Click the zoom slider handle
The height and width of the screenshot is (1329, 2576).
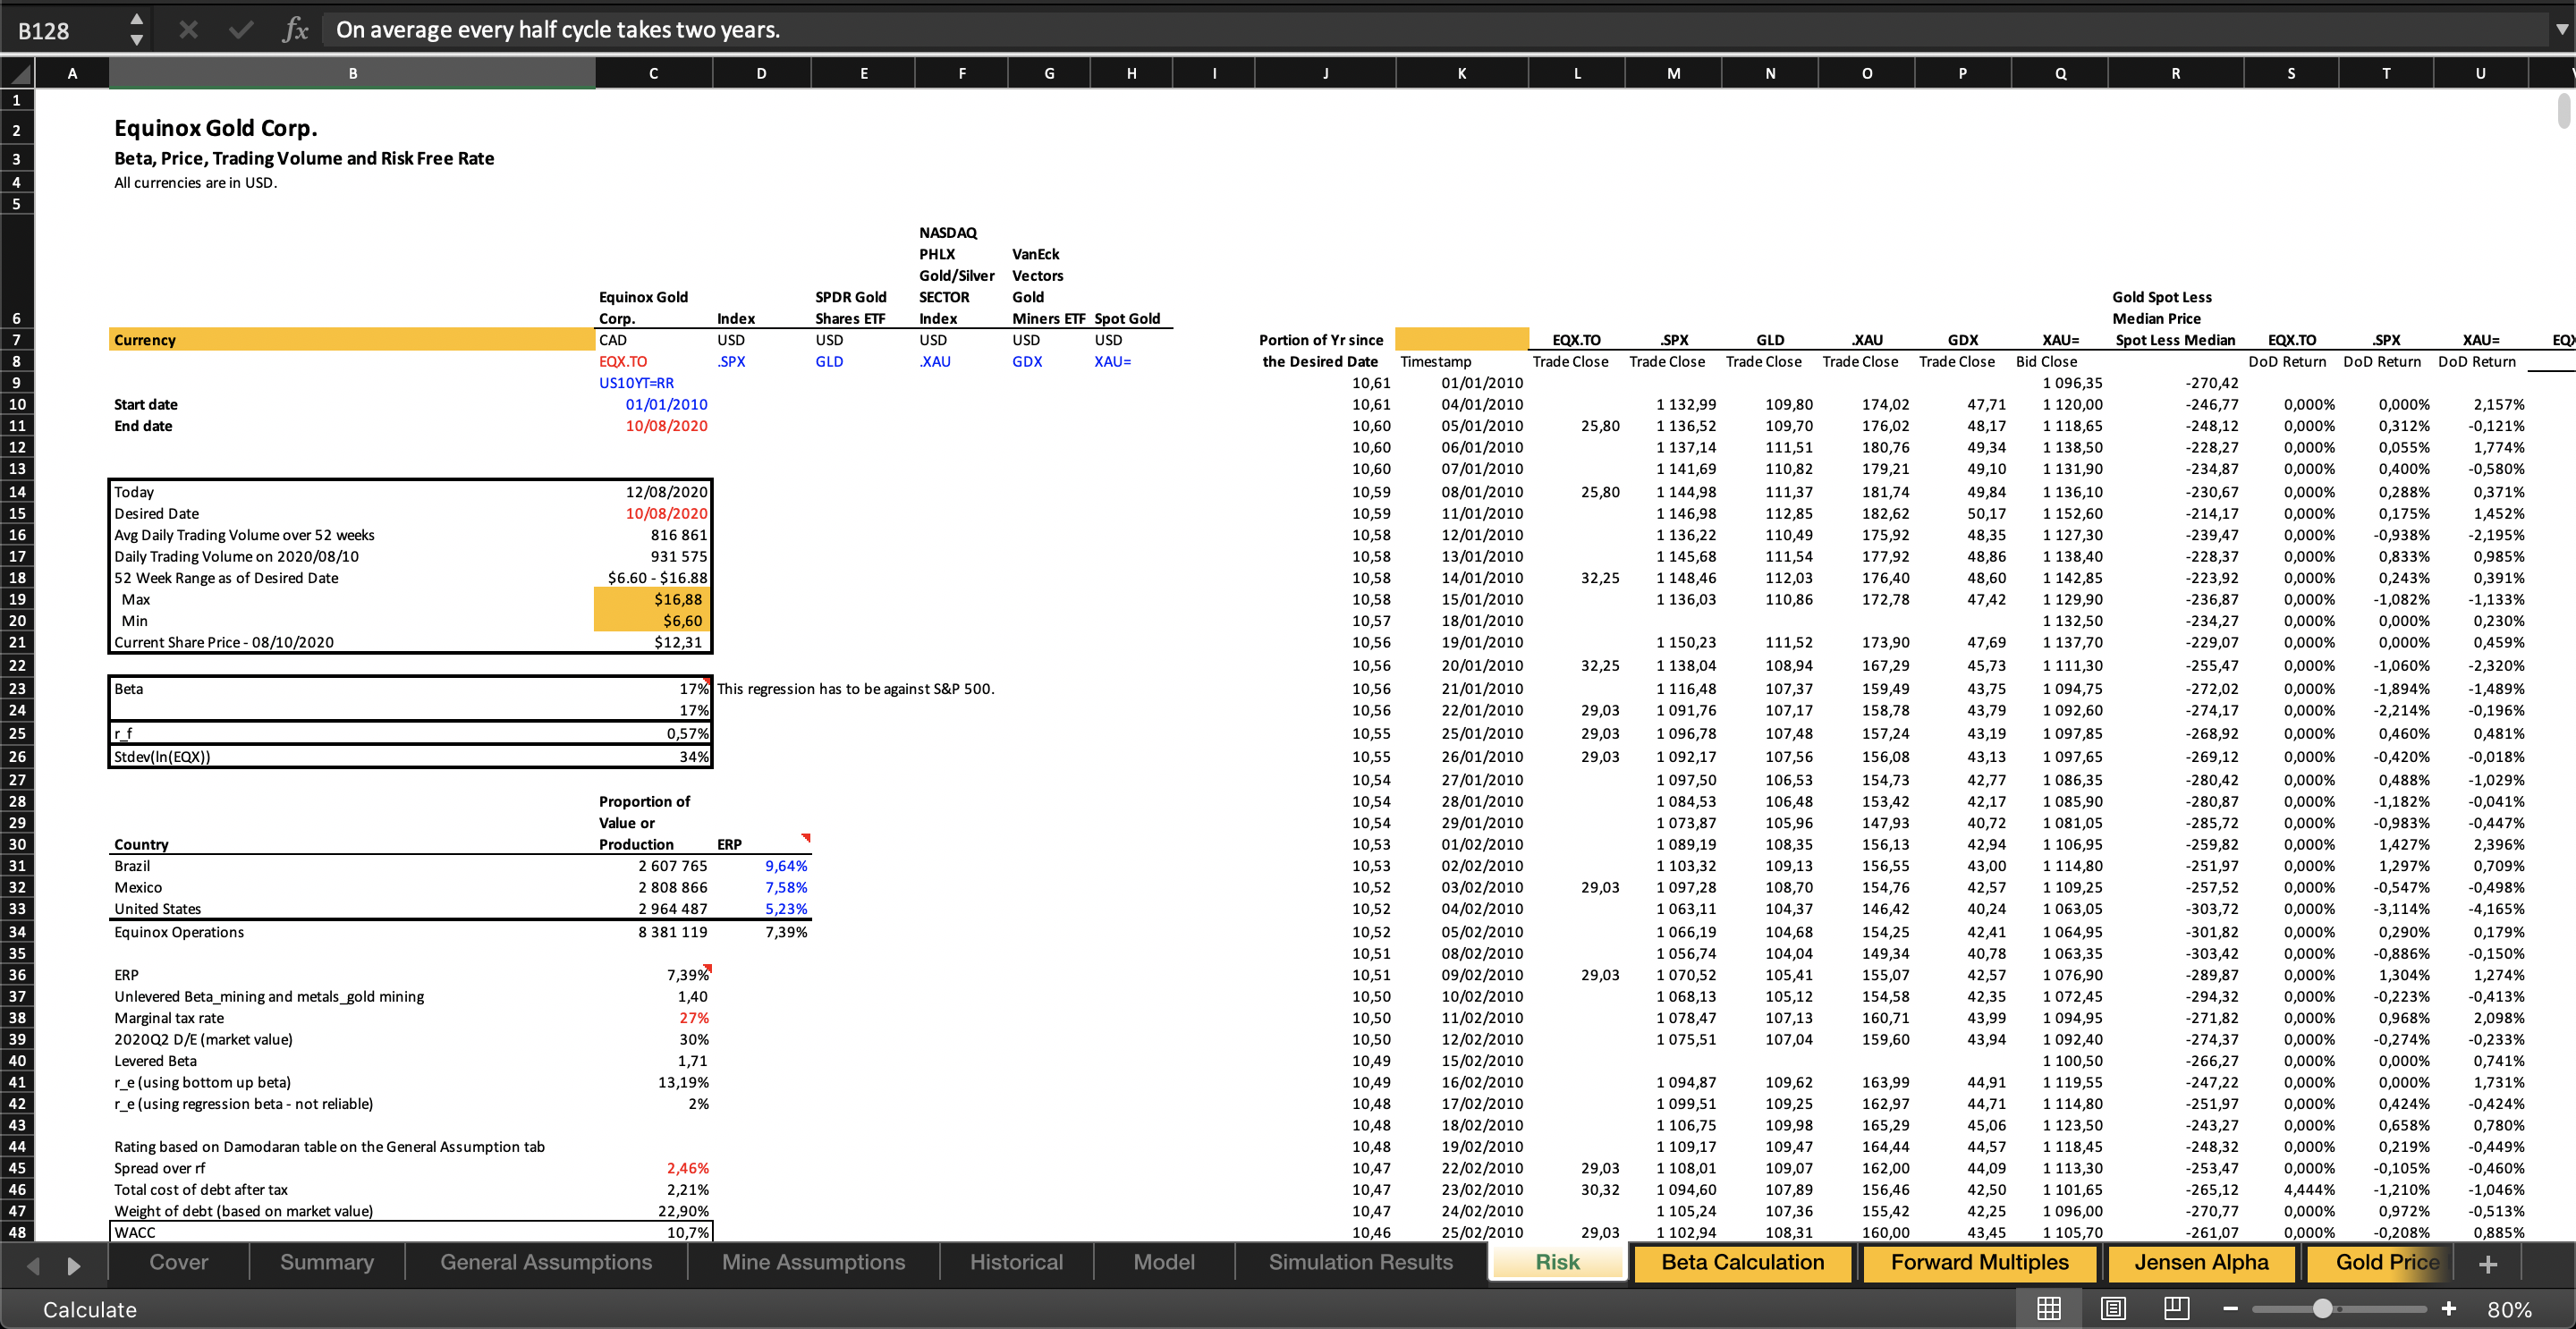tap(2323, 1308)
